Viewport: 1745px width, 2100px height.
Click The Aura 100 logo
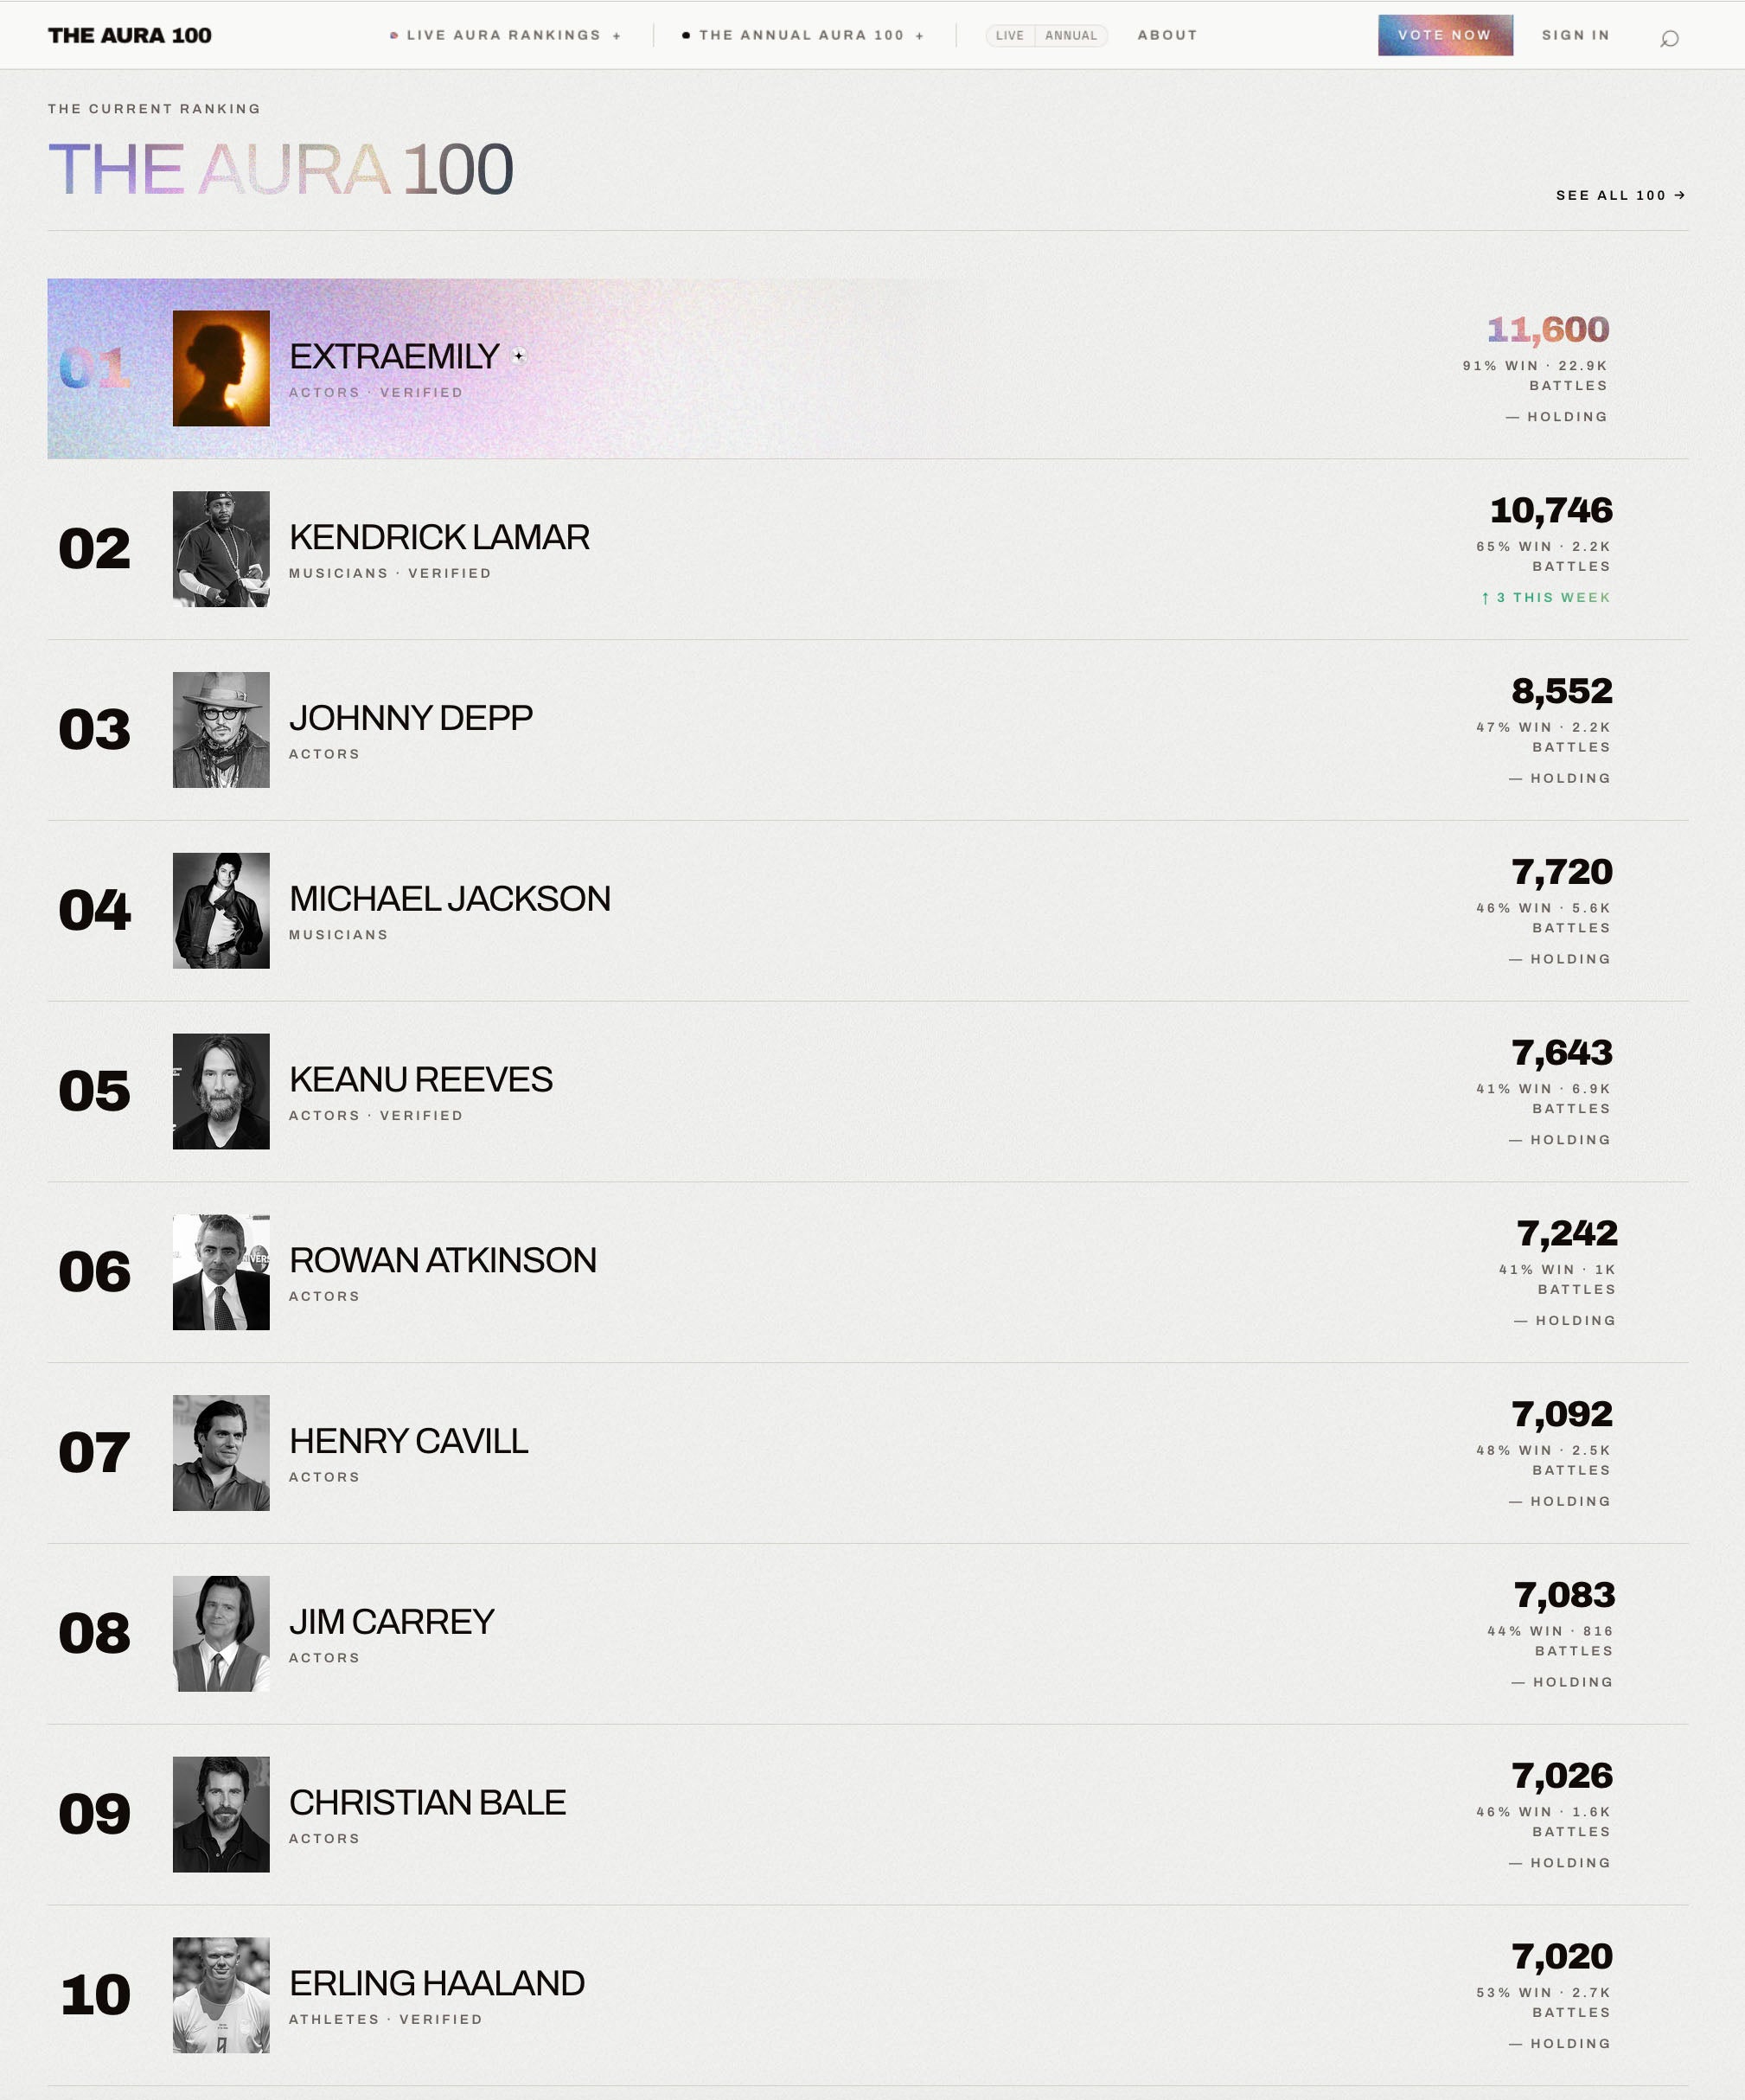point(130,35)
